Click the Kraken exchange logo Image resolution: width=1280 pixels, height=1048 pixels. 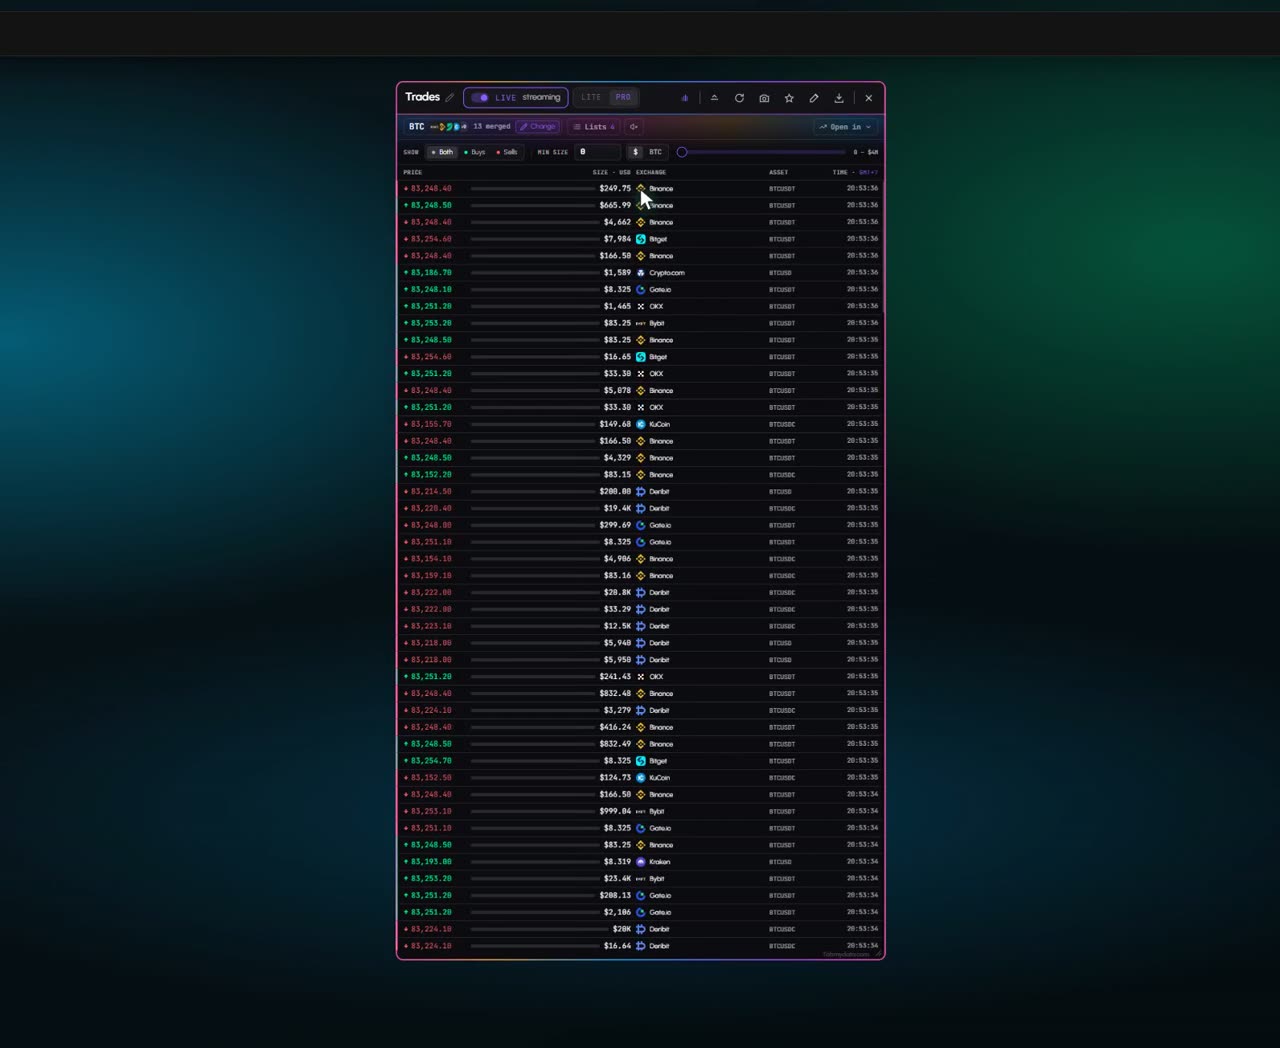[641, 862]
